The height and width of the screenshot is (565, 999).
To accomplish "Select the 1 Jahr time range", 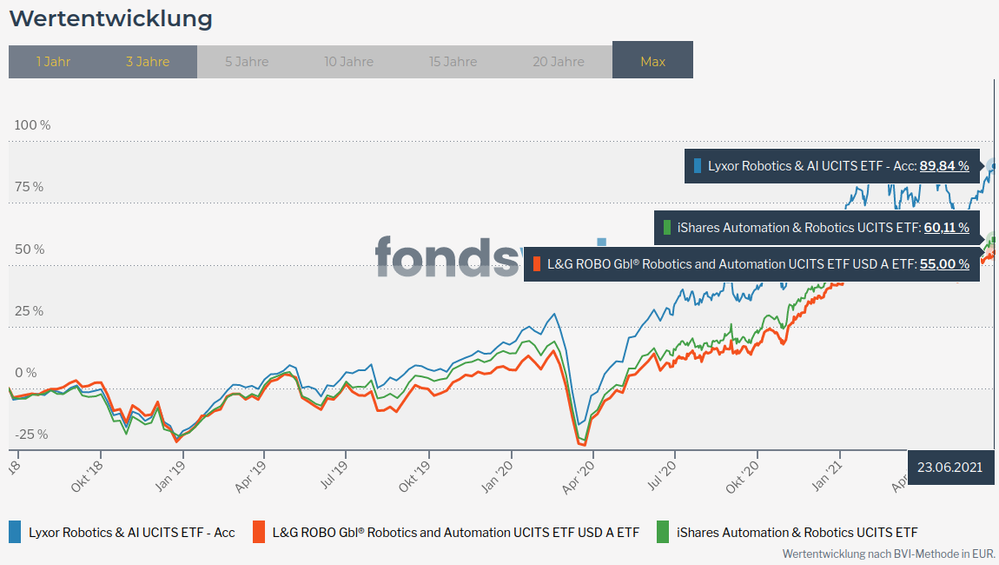I will tap(53, 61).
